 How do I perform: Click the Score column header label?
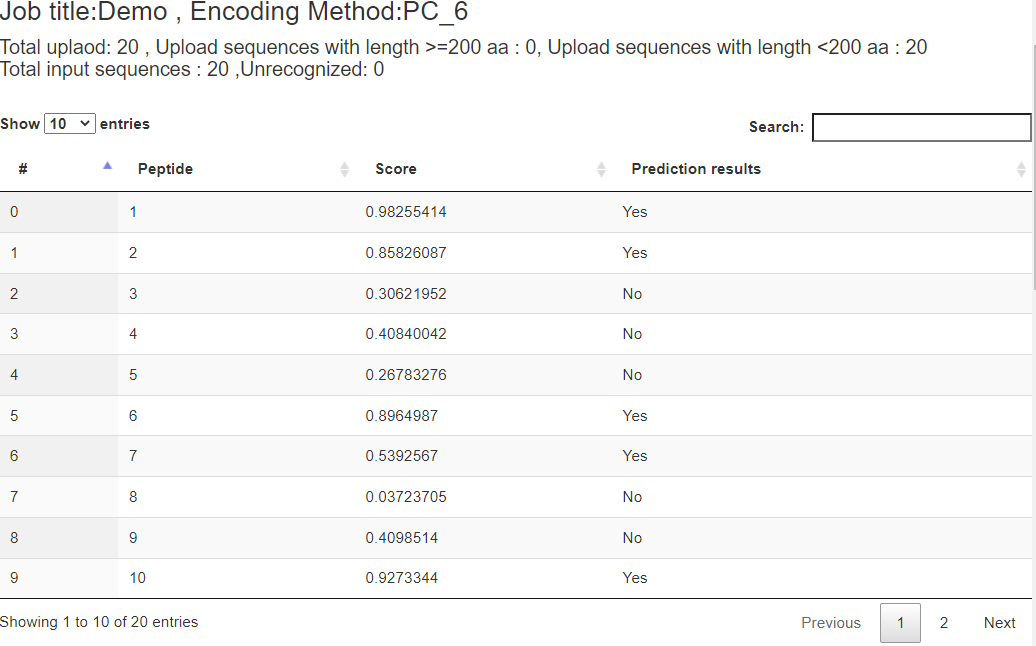(396, 169)
